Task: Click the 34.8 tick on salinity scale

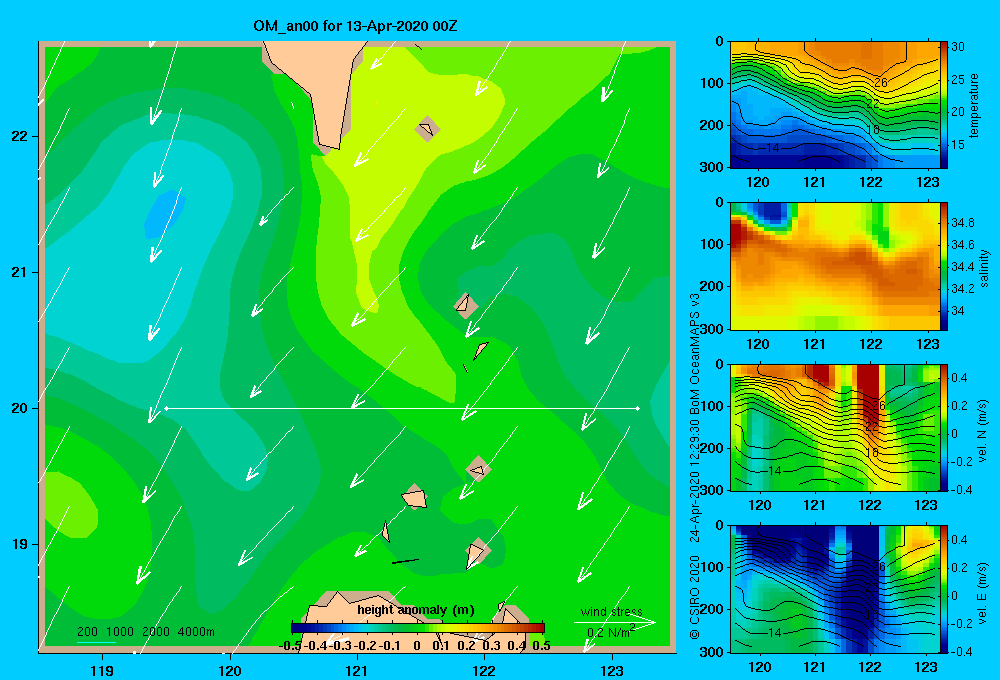Action: [x=962, y=223]
